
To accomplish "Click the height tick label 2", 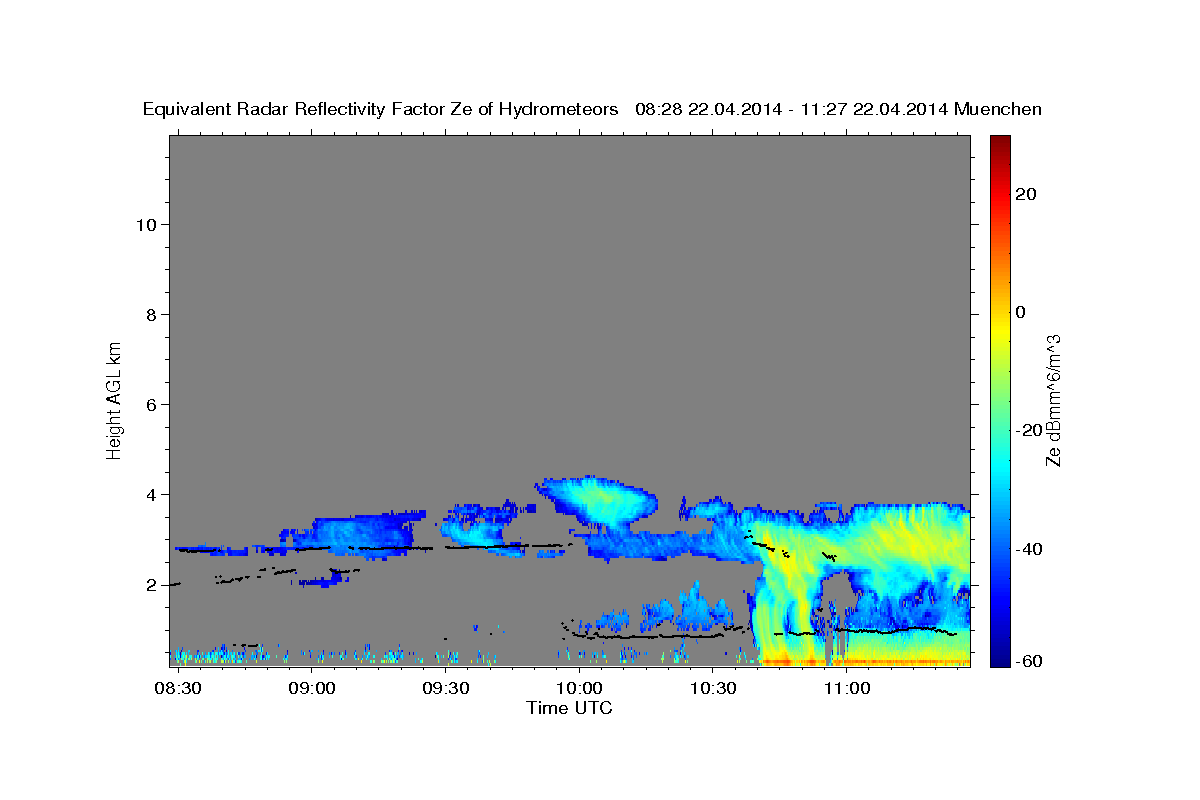I will 152,584.
